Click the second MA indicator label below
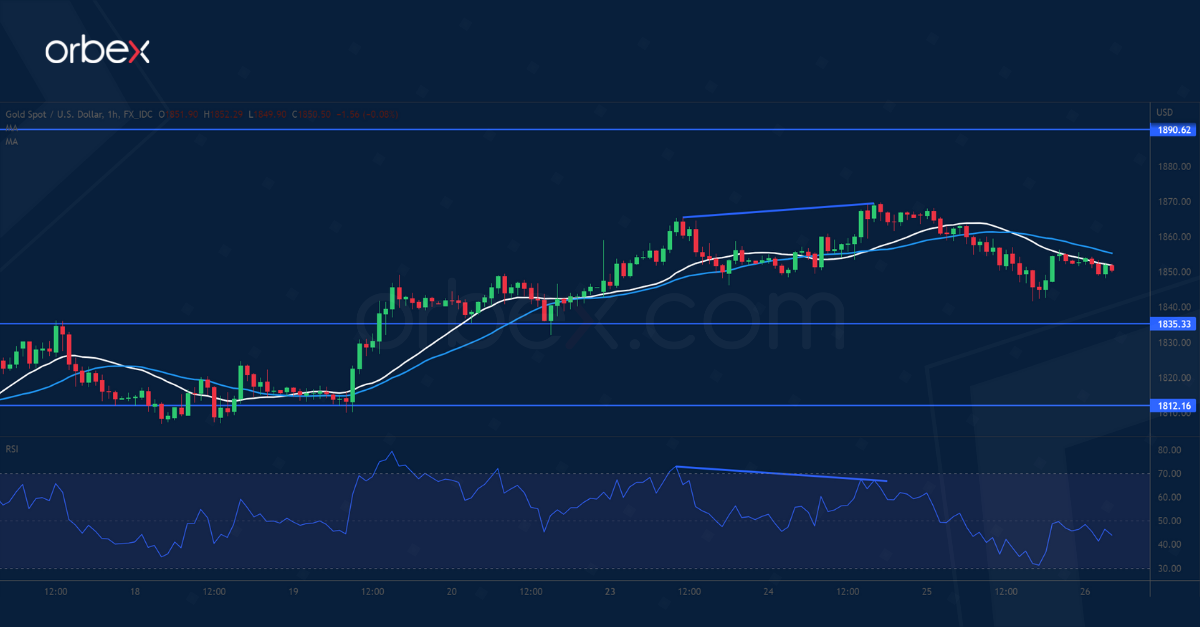 [x=11, y=141]
